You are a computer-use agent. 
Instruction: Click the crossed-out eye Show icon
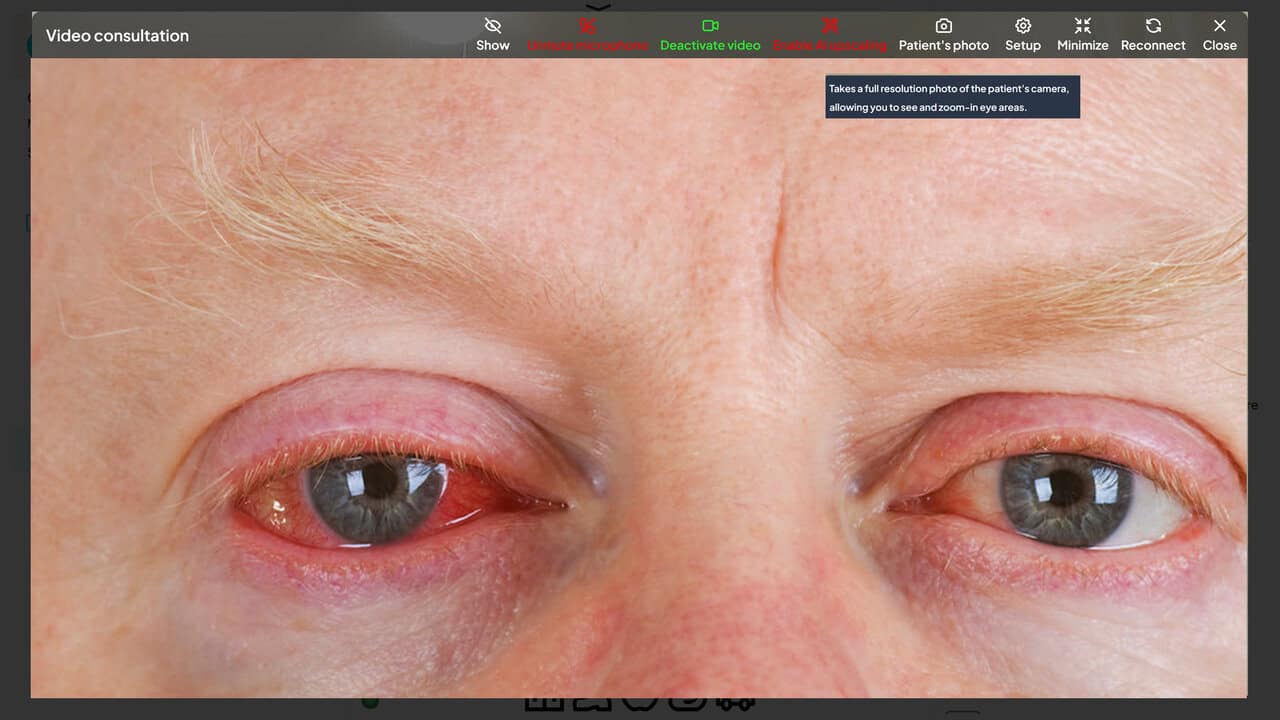492,26
